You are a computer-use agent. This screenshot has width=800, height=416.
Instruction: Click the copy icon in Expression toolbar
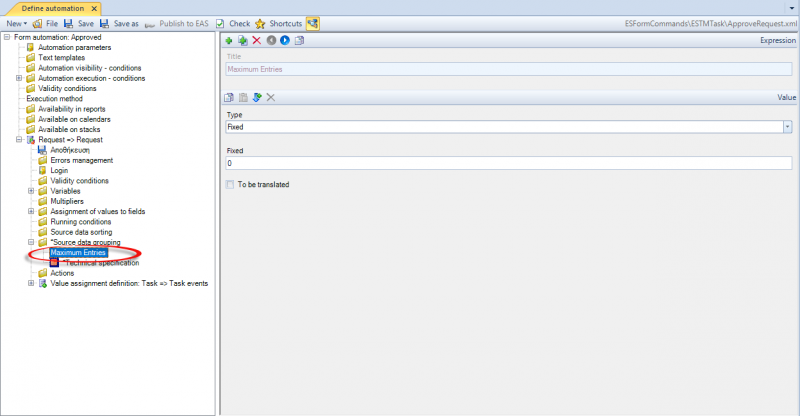coord(299,40)
